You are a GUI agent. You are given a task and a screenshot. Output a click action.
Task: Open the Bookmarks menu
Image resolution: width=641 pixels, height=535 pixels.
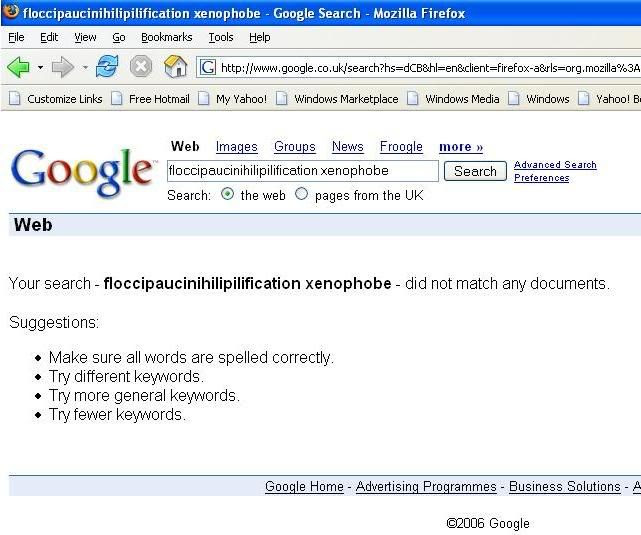(166, 37)
